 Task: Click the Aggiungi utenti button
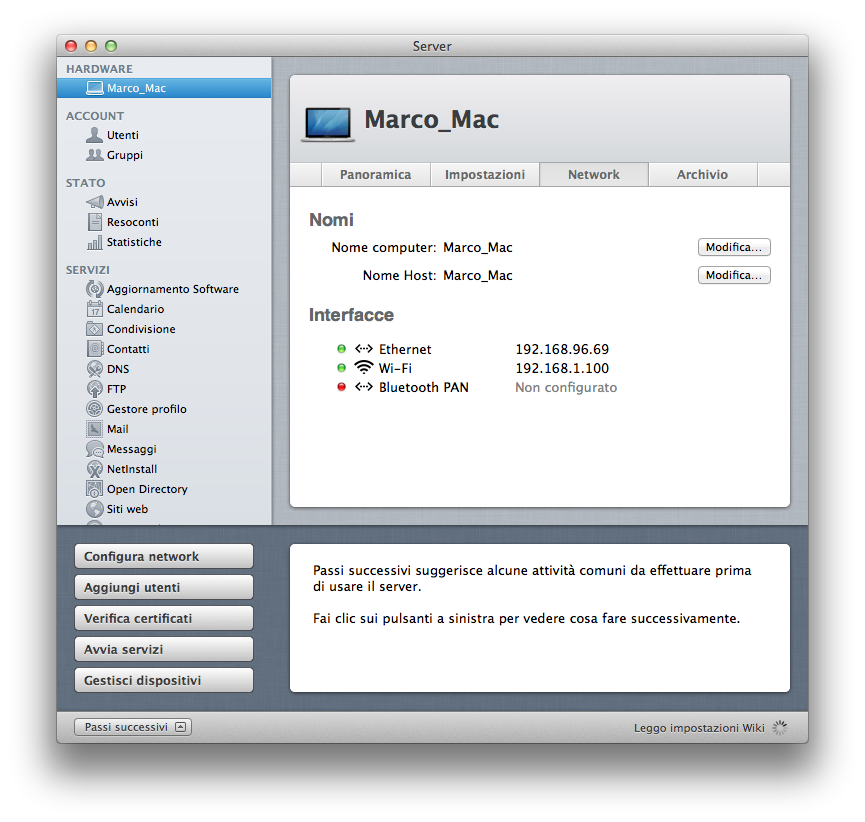(x=164, y=587)
